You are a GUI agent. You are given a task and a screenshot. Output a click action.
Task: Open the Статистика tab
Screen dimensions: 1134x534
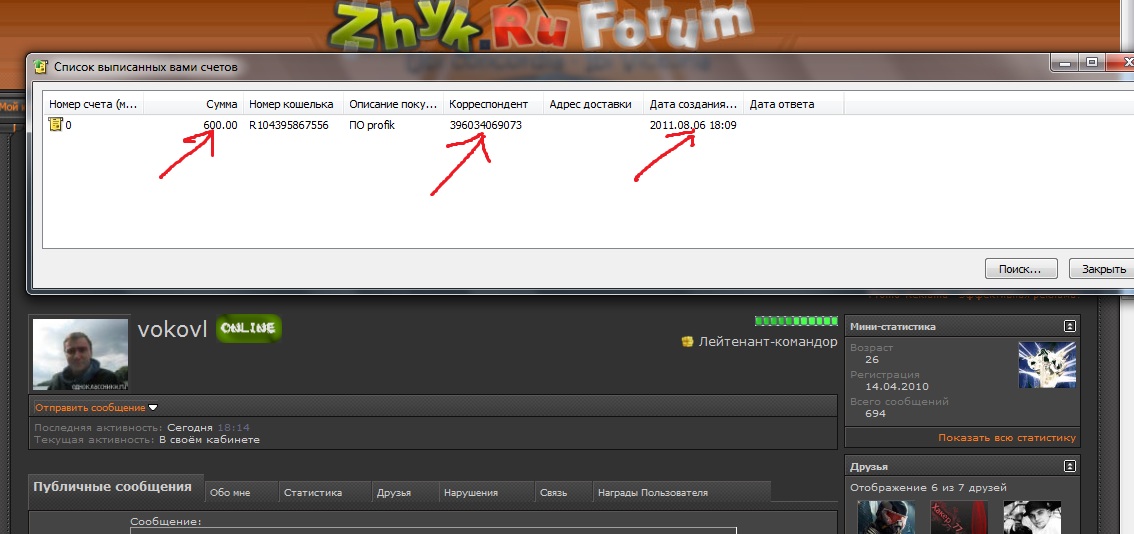coord(312,493)
